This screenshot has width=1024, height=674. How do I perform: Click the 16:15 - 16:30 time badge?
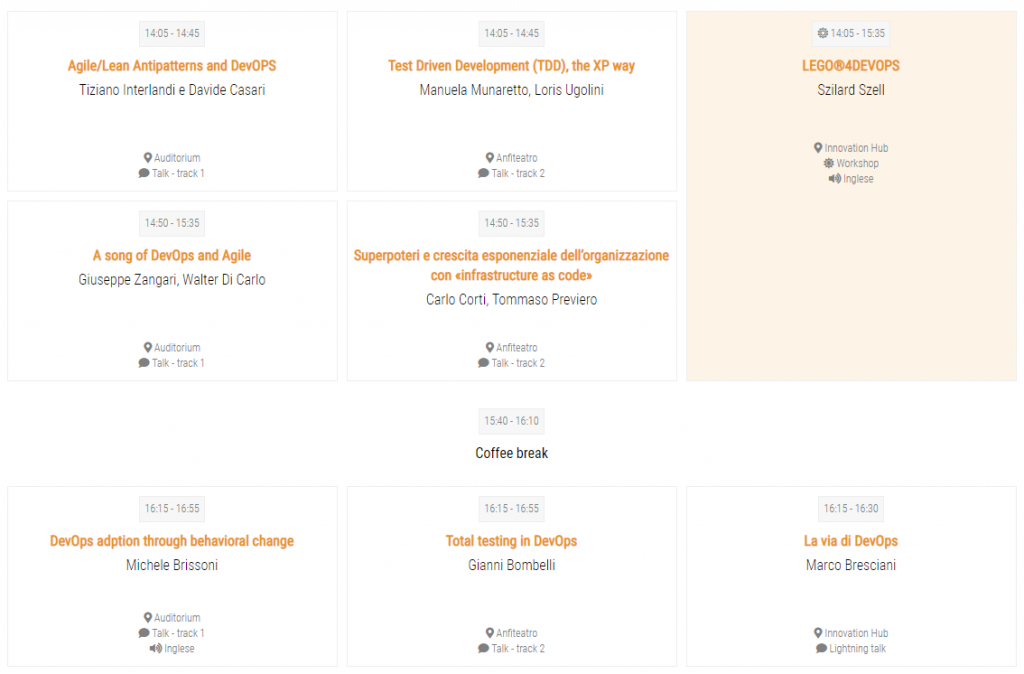pyautogui.click(x=851, y=509)
